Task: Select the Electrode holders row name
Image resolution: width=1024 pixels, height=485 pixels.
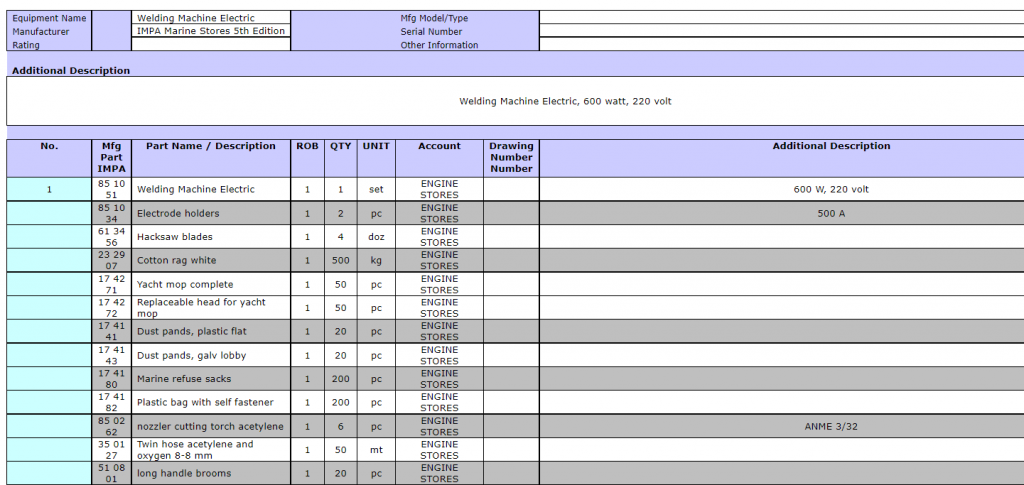Action: 178,213
